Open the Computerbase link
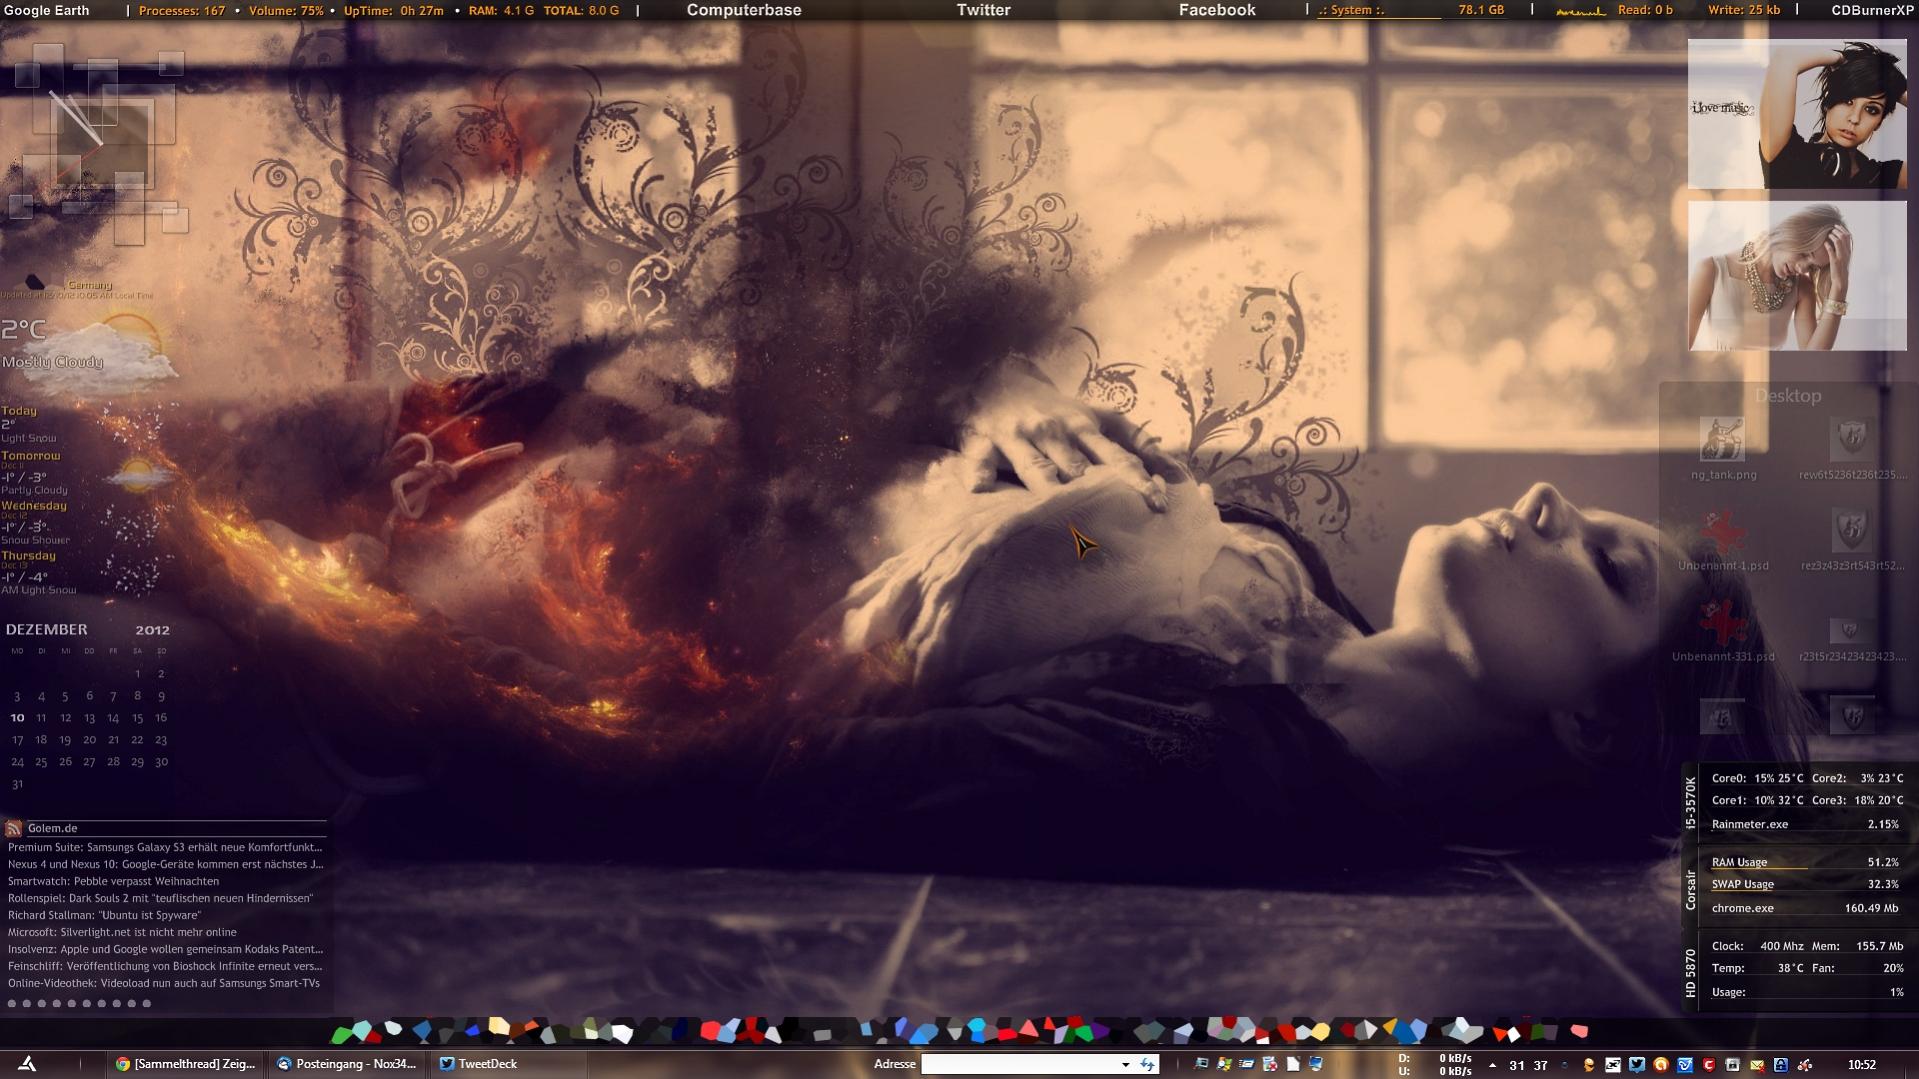The height and width of the screenshot is (1079, 1919). coord(743,10)
